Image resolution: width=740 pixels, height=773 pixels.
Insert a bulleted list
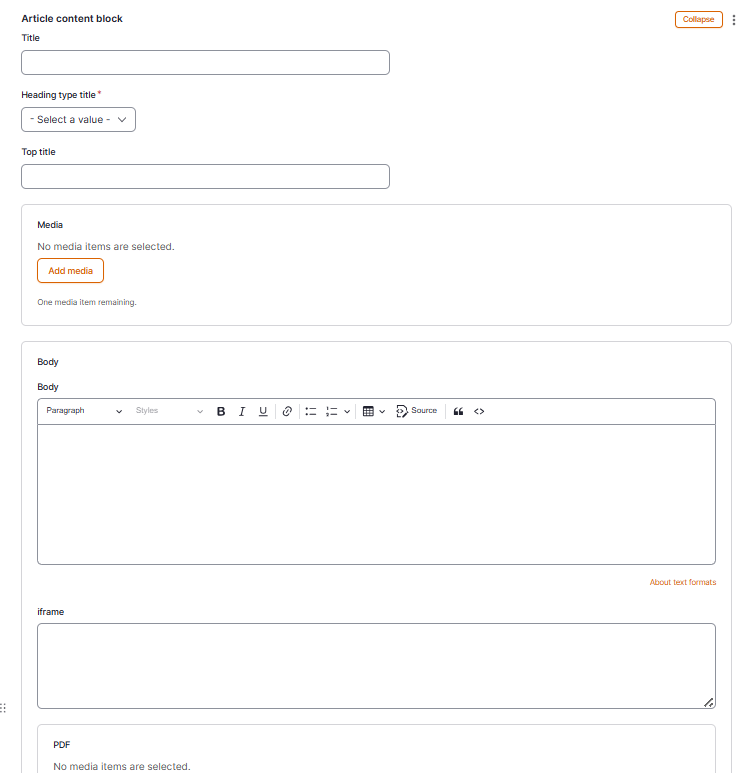tap(311, 411)
